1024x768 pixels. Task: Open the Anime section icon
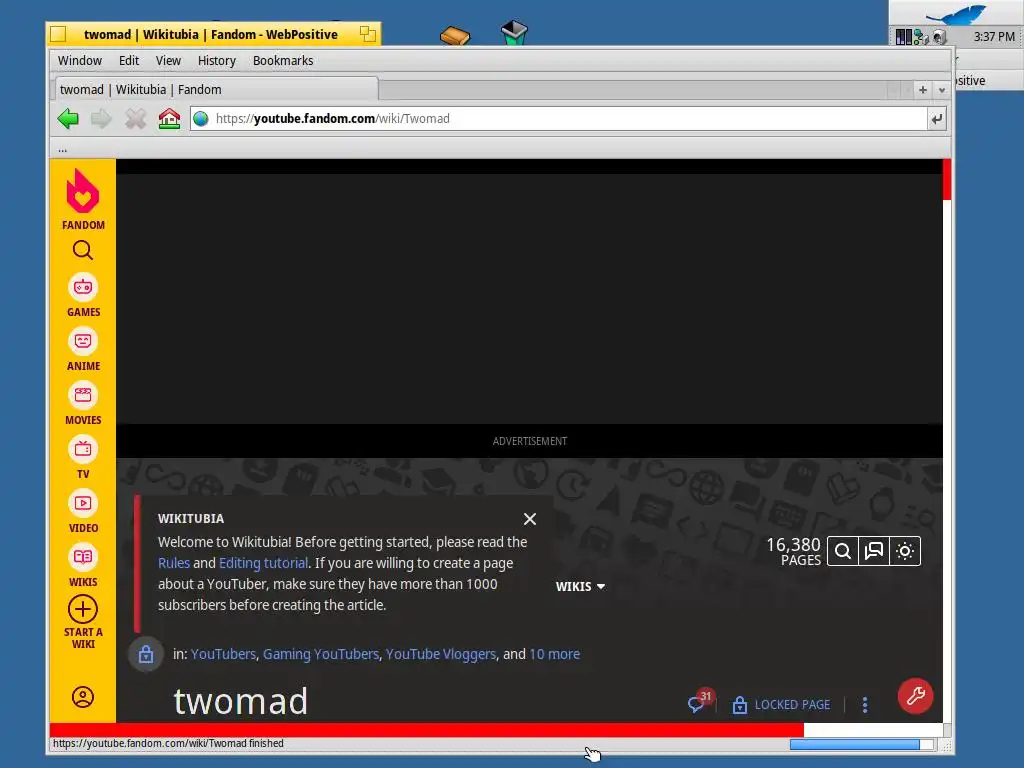(x=83, y=341)
